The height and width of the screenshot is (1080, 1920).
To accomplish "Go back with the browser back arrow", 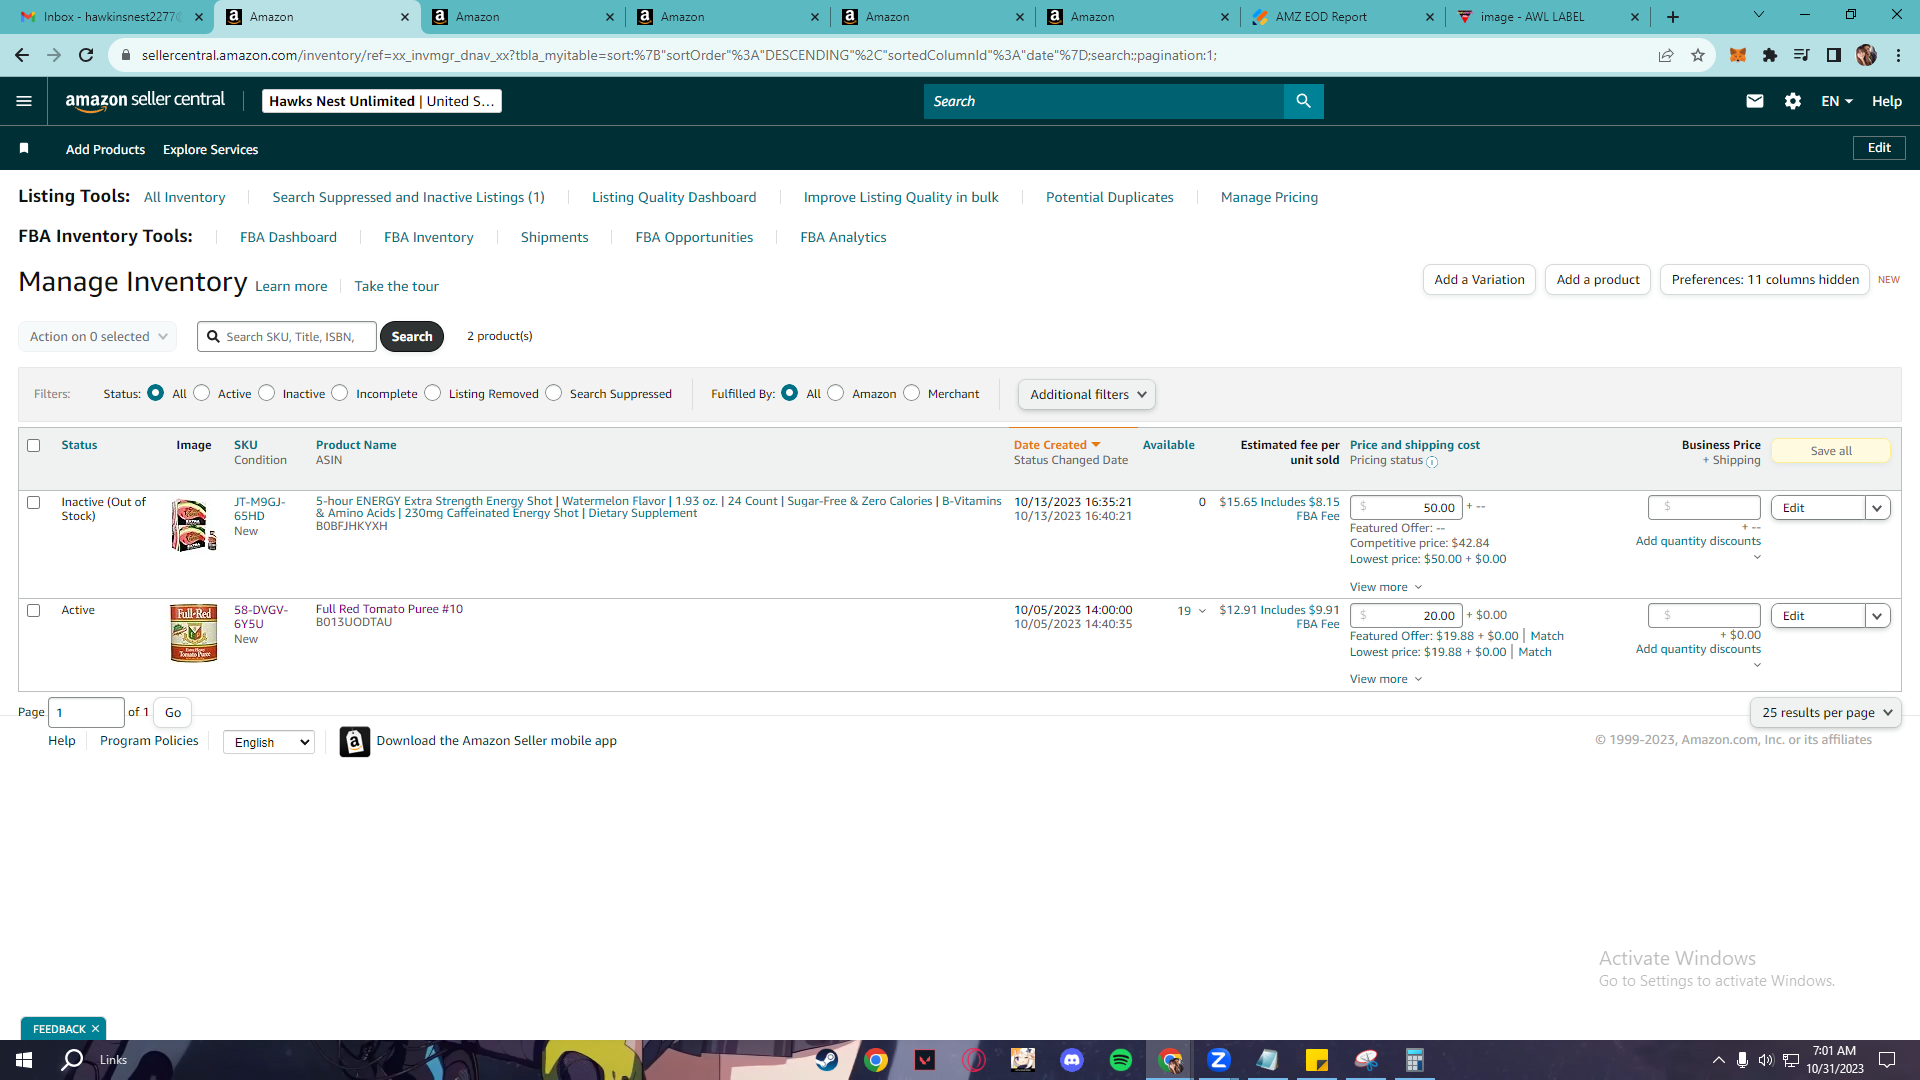I will [22, 55].
